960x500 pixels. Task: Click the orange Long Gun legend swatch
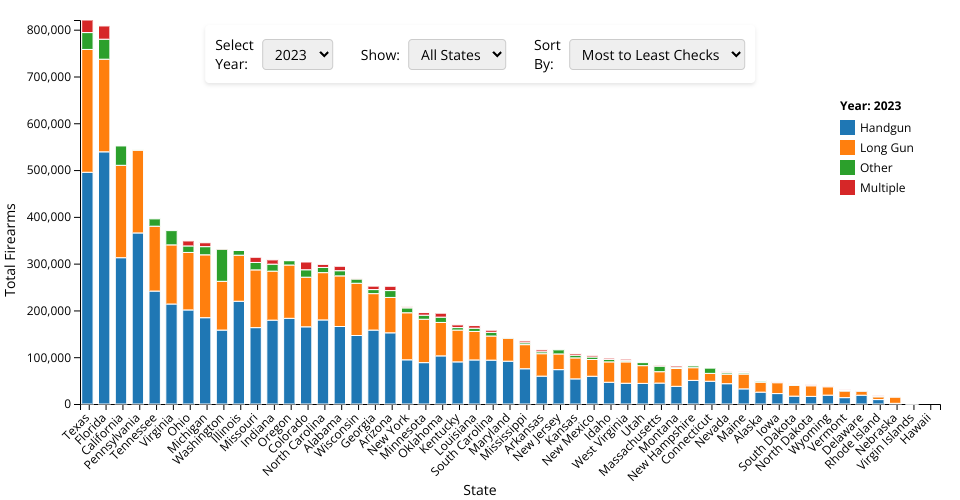pos(848,148)
